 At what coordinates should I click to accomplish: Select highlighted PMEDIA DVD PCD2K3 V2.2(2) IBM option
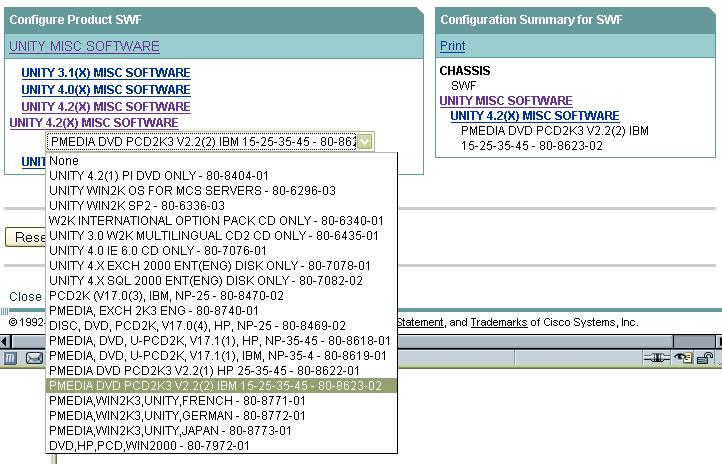221,386
